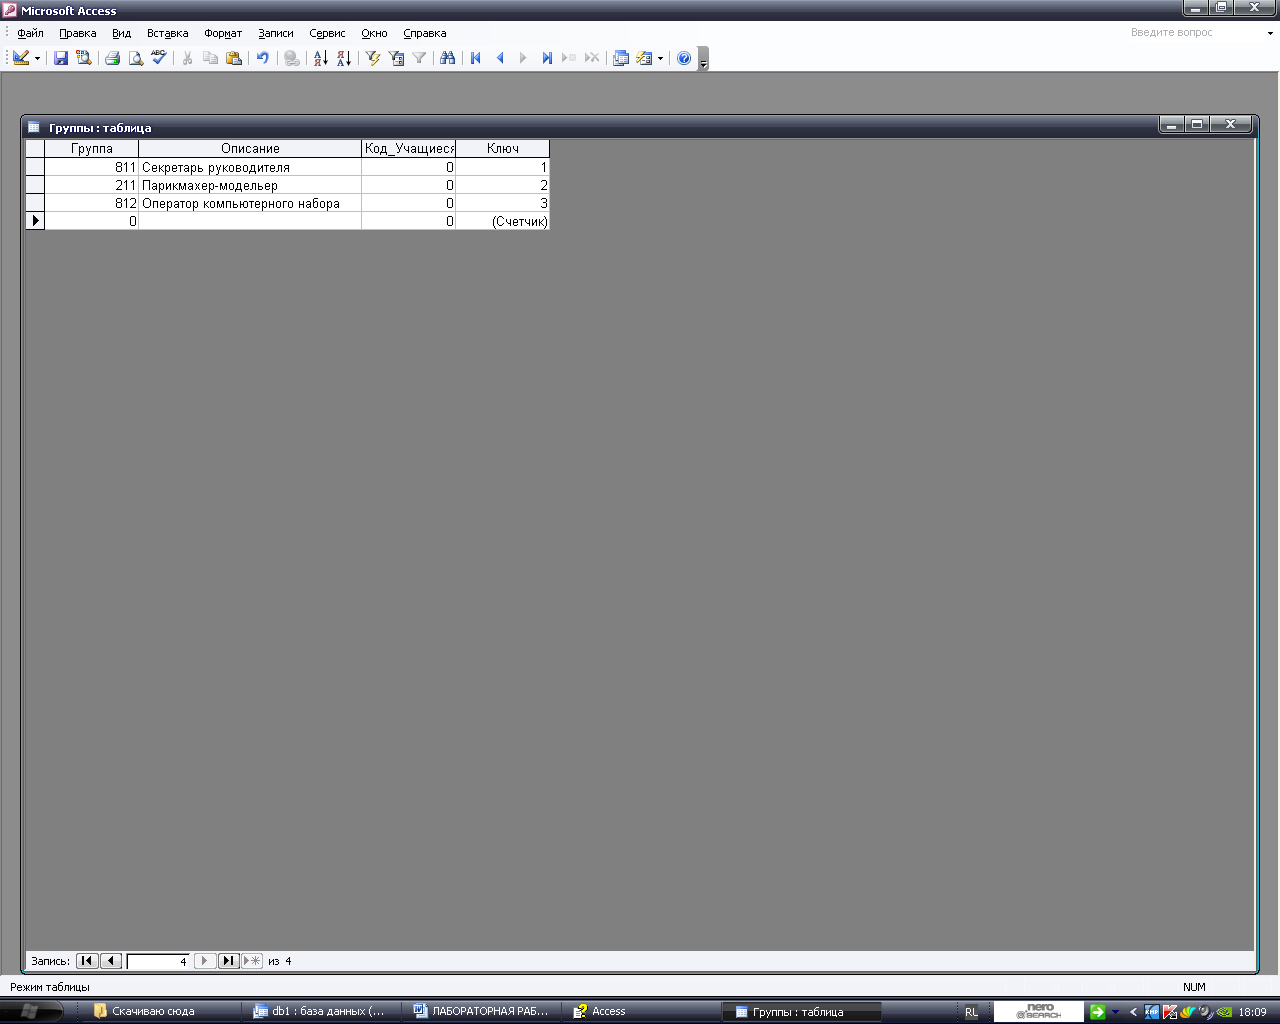
Task: Sort records ascending
Action: (320, 58)
